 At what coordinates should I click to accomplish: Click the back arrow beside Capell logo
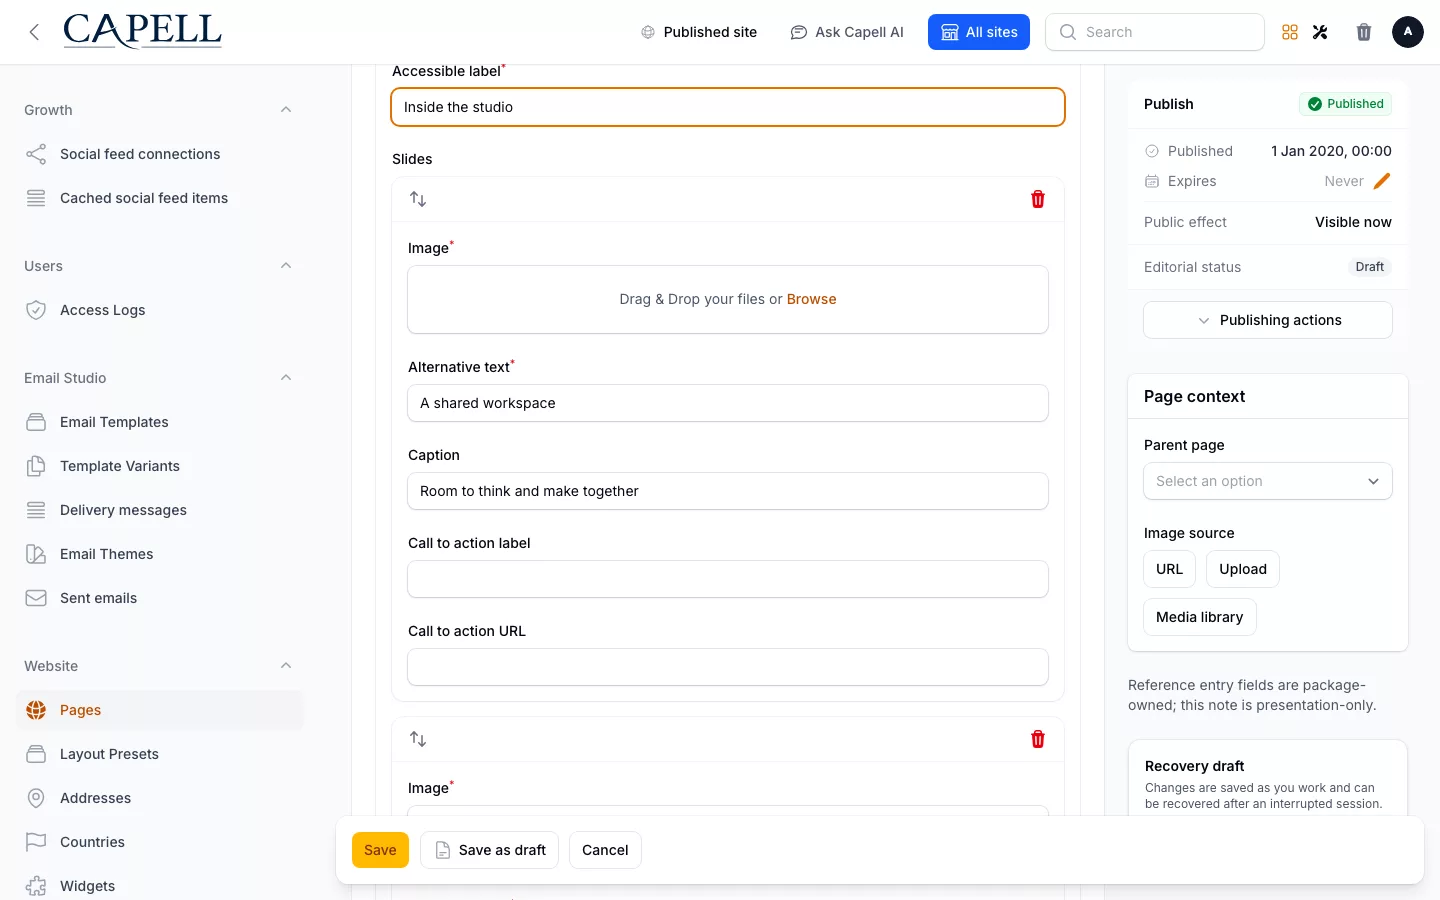[x=34, y=32]
